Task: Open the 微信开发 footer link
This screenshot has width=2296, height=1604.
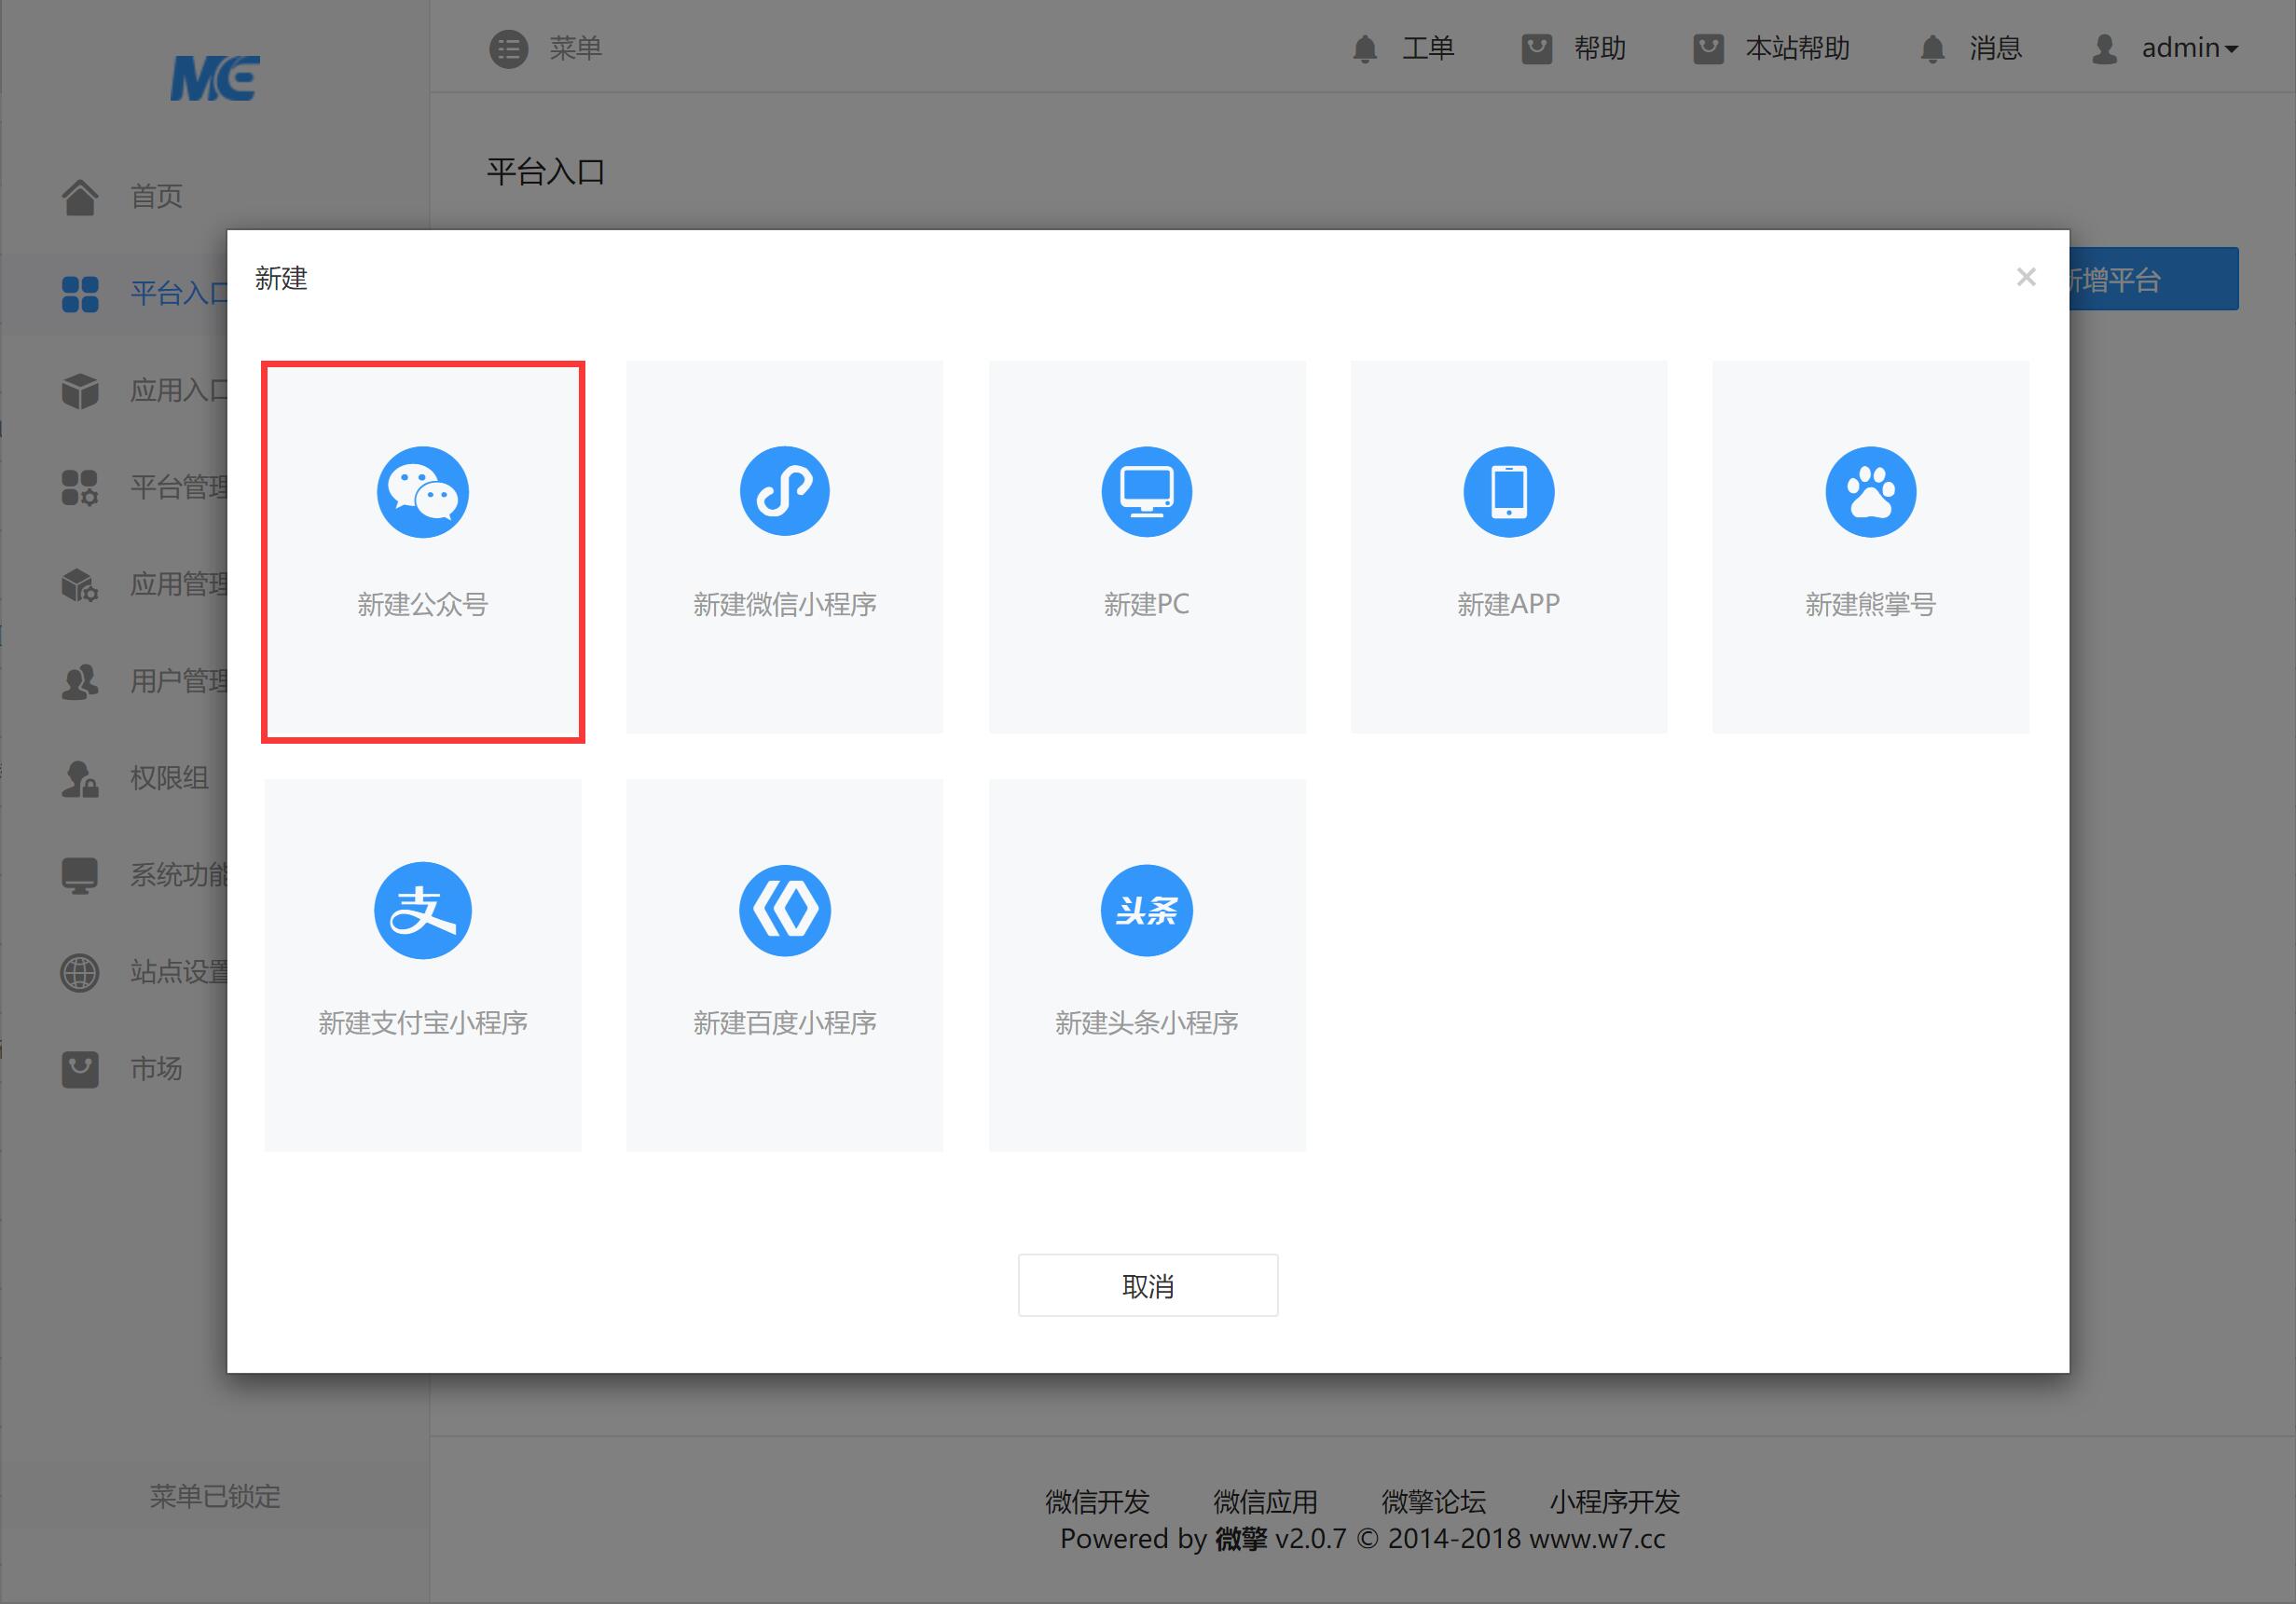Action: (1097, 1501)
